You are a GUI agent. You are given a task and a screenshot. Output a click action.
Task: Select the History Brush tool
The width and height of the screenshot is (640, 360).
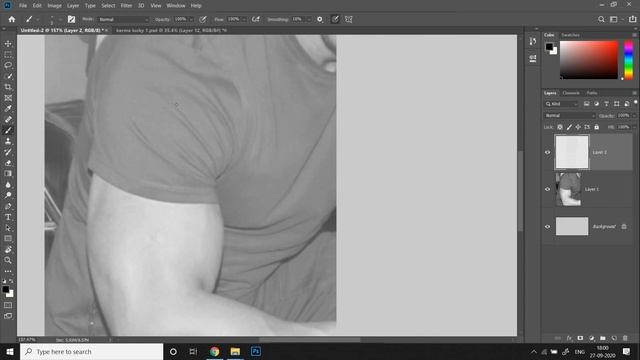(8, 152)
